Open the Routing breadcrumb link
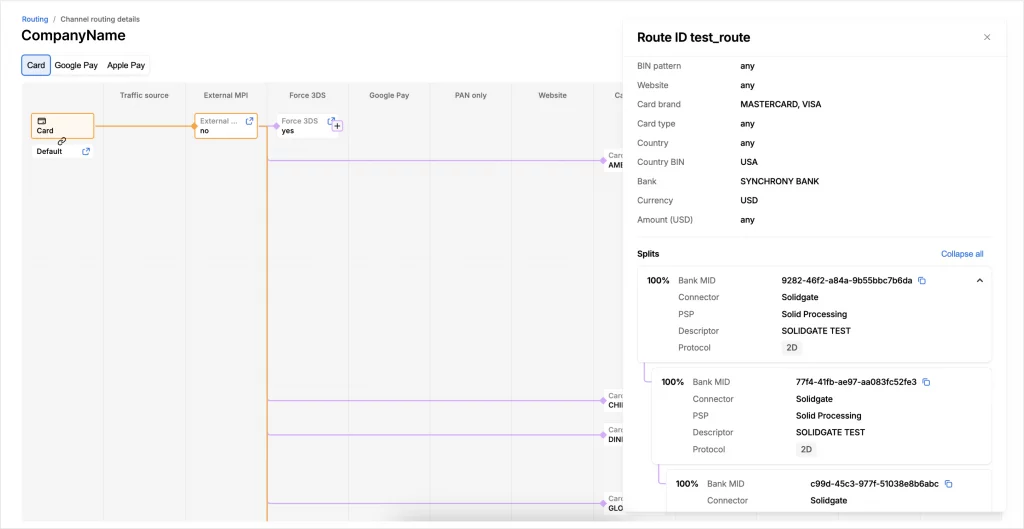This screenshot has height=529, width=1024. point(35,19)
